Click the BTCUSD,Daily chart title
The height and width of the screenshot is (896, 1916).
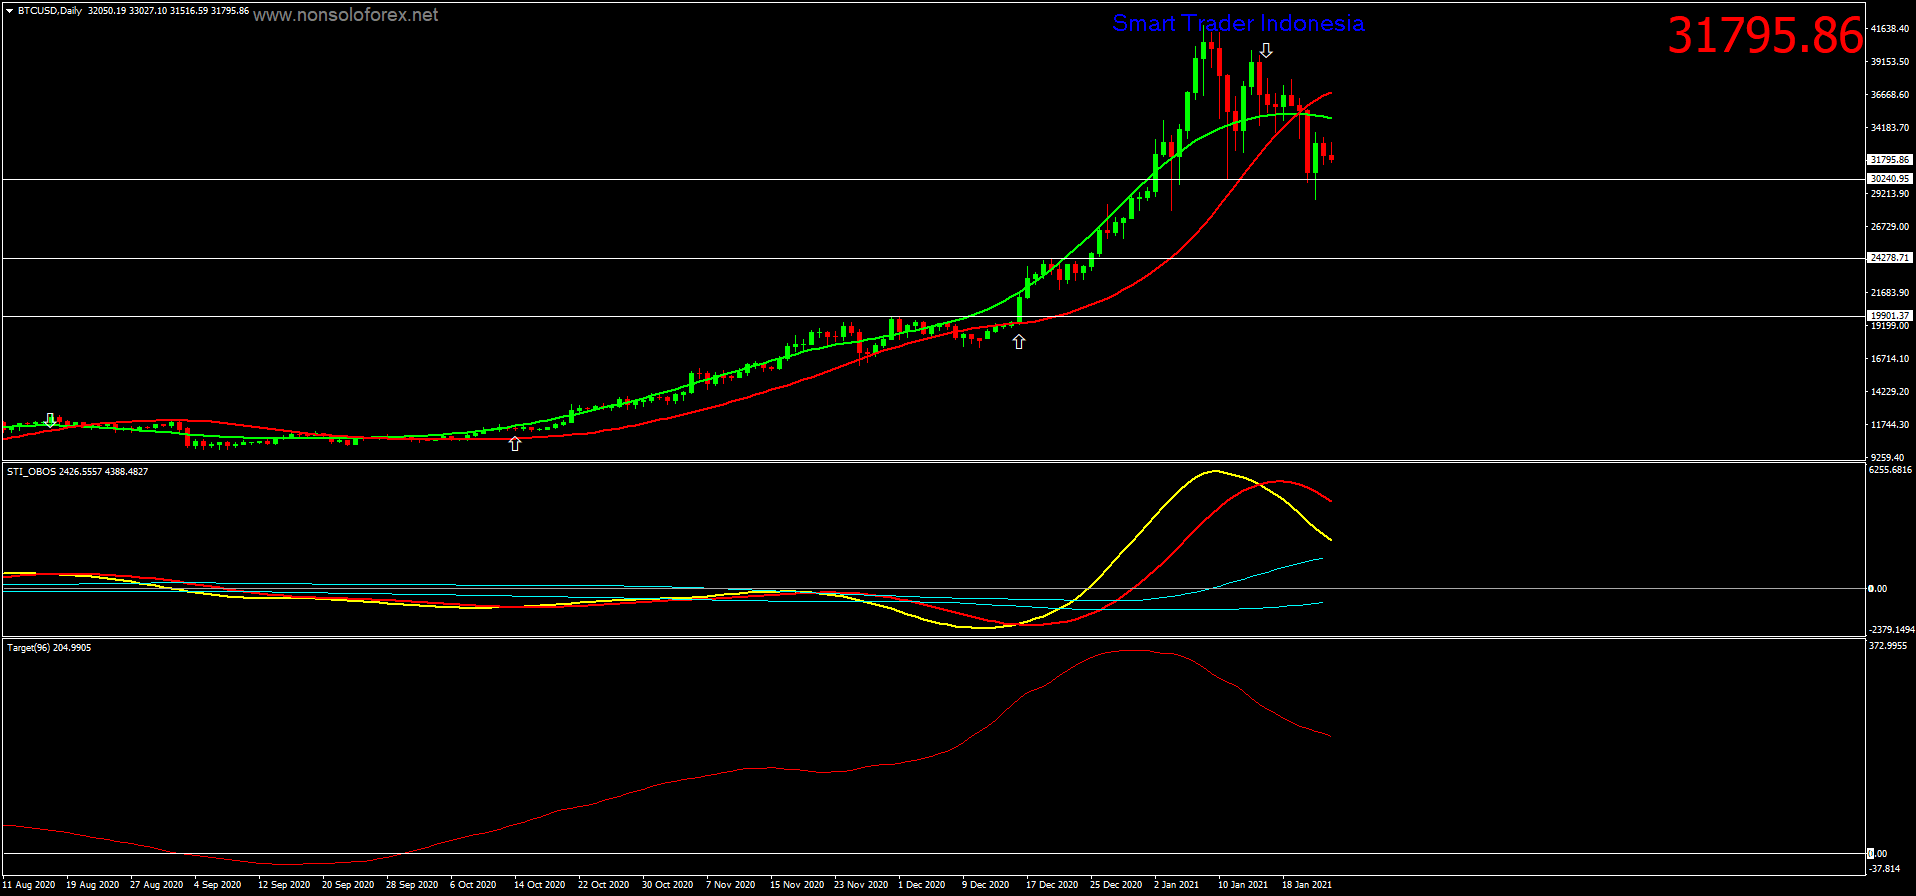coord(50,11)
